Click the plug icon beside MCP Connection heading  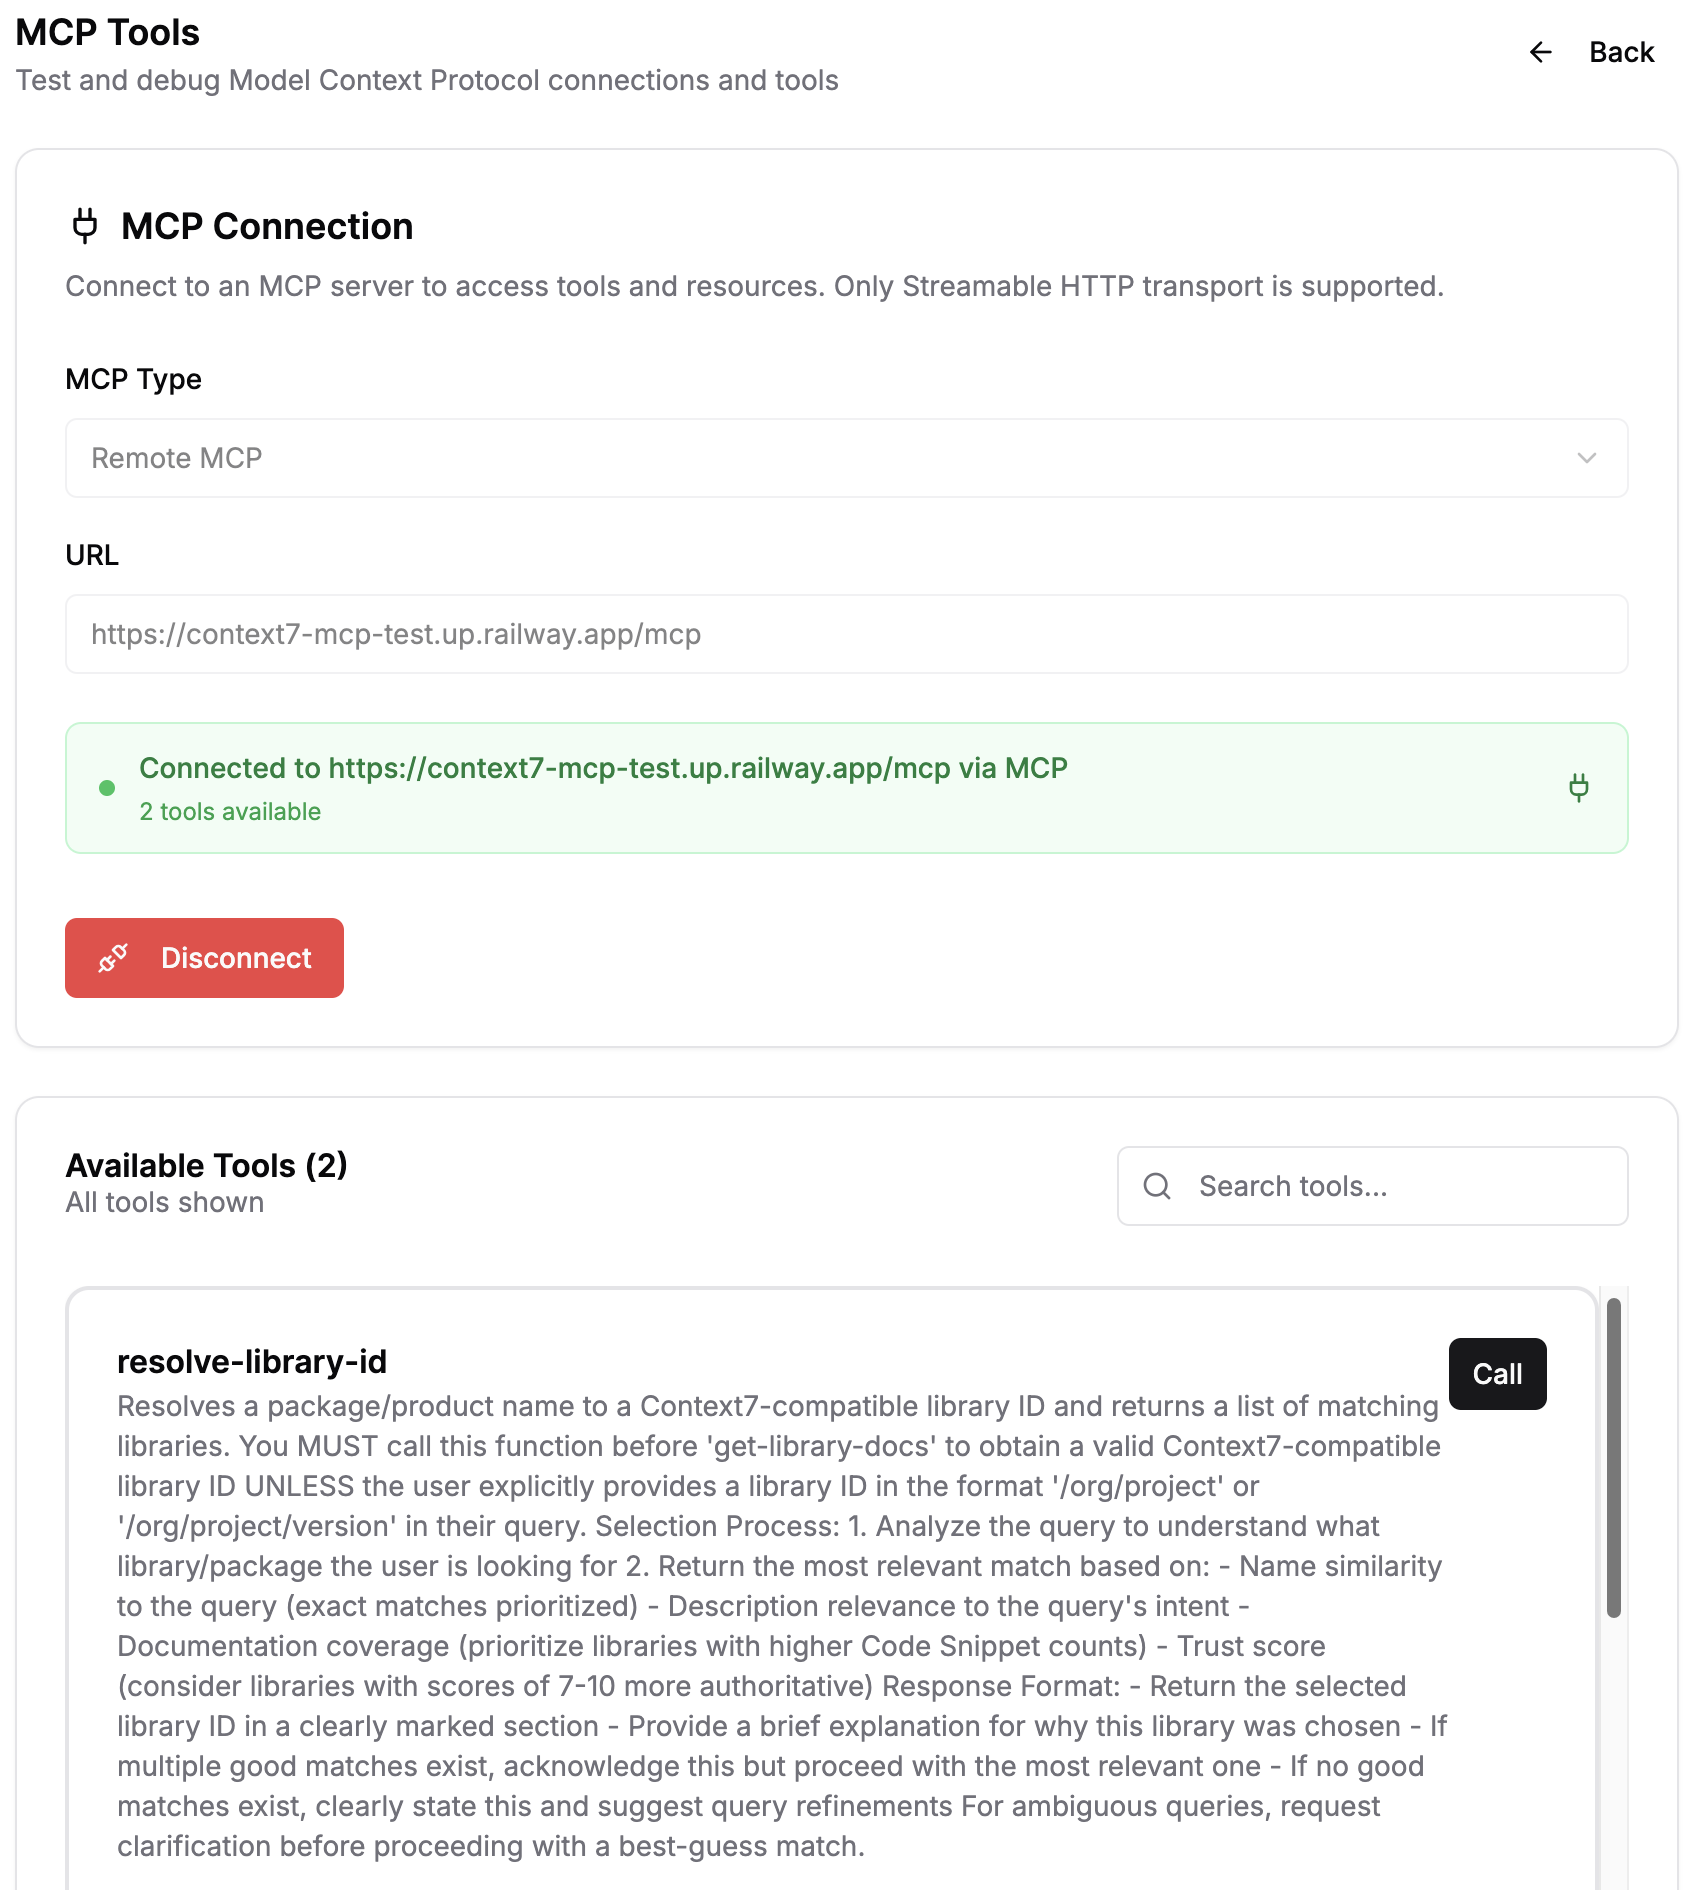click(84, 226)
